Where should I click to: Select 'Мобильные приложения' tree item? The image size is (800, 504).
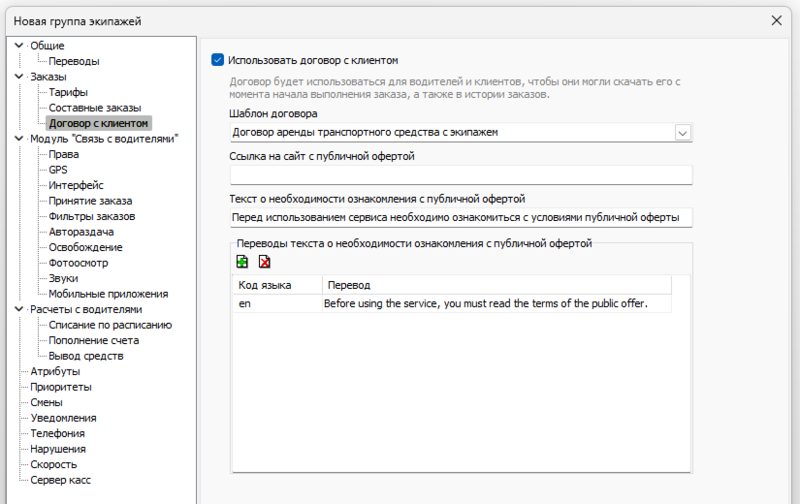coord(108,294)
